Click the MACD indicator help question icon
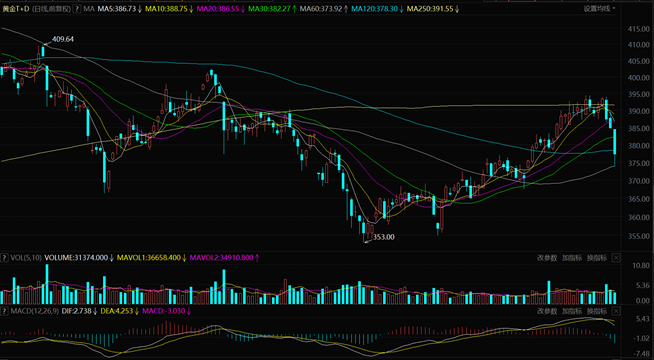 click(x=4, y=311)
